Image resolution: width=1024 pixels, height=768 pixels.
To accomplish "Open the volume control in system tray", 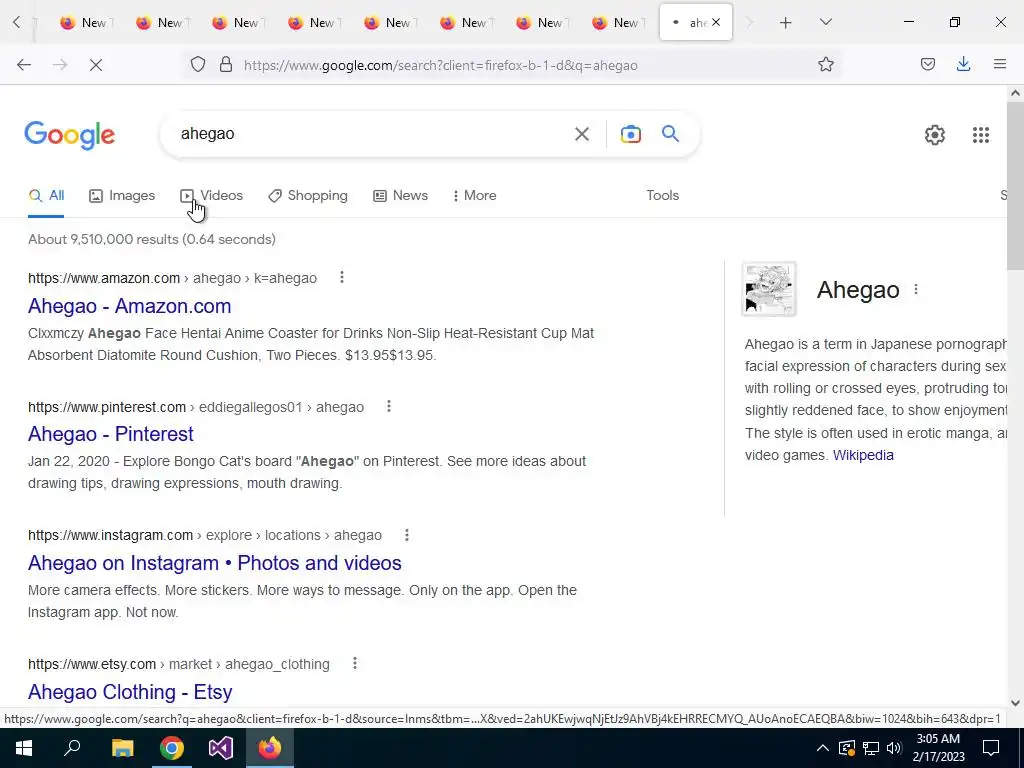I will [894, 748].
